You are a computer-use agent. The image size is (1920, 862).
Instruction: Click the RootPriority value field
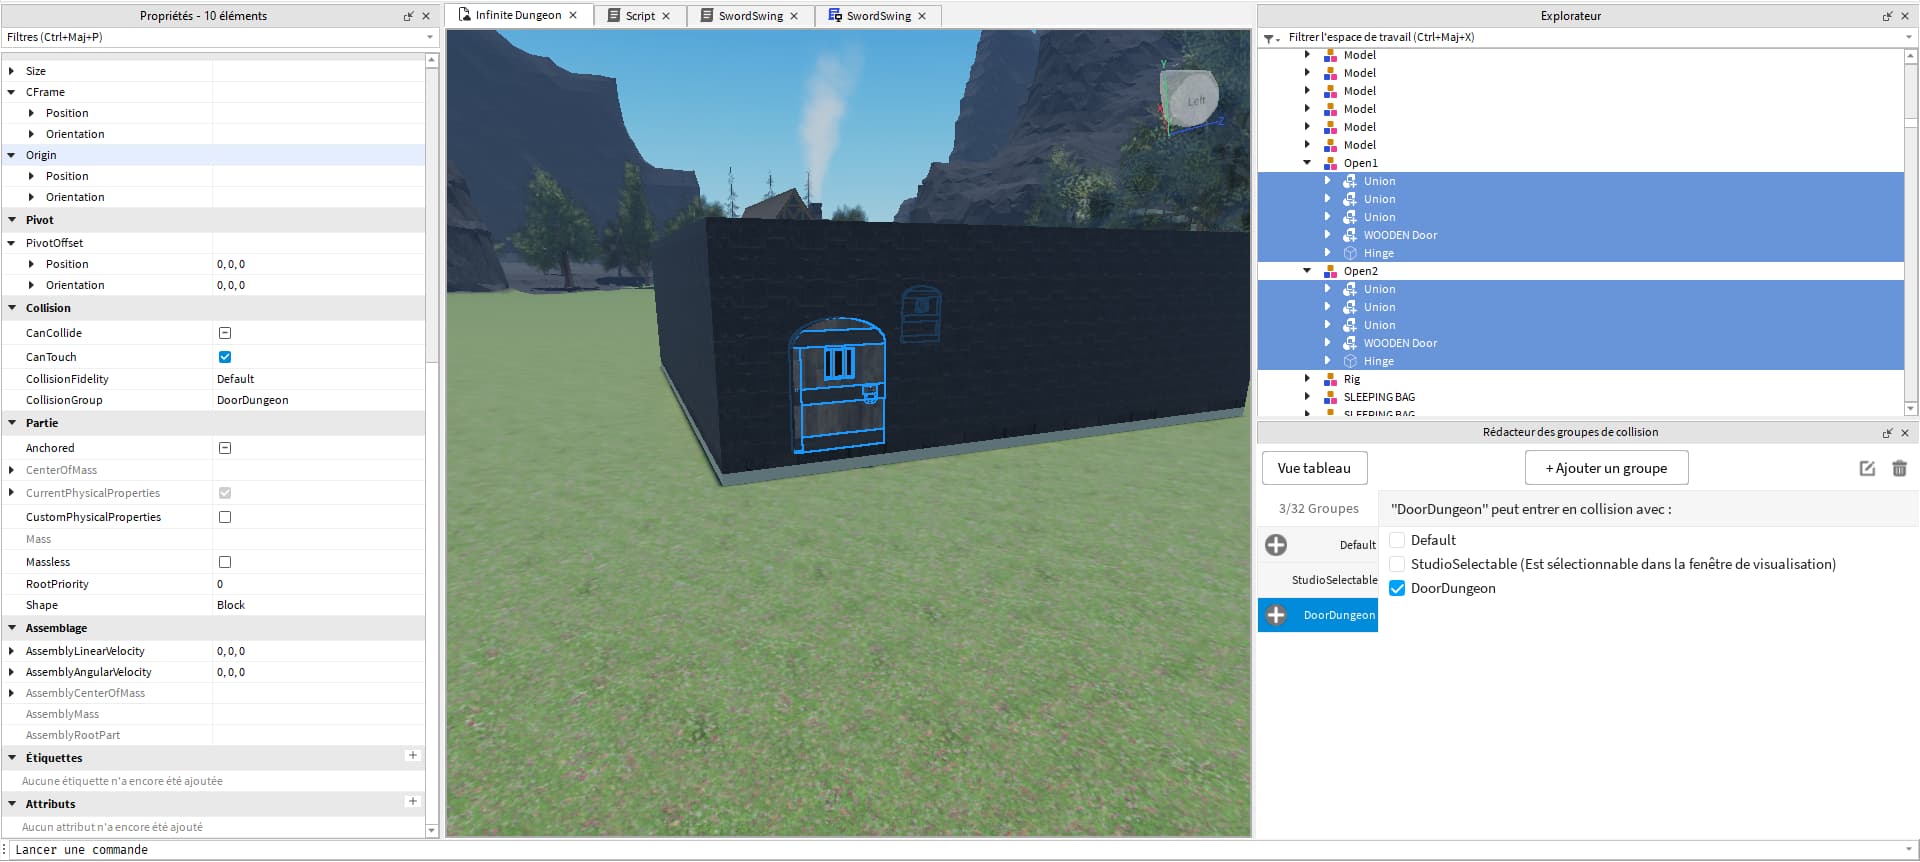[318, 584]
